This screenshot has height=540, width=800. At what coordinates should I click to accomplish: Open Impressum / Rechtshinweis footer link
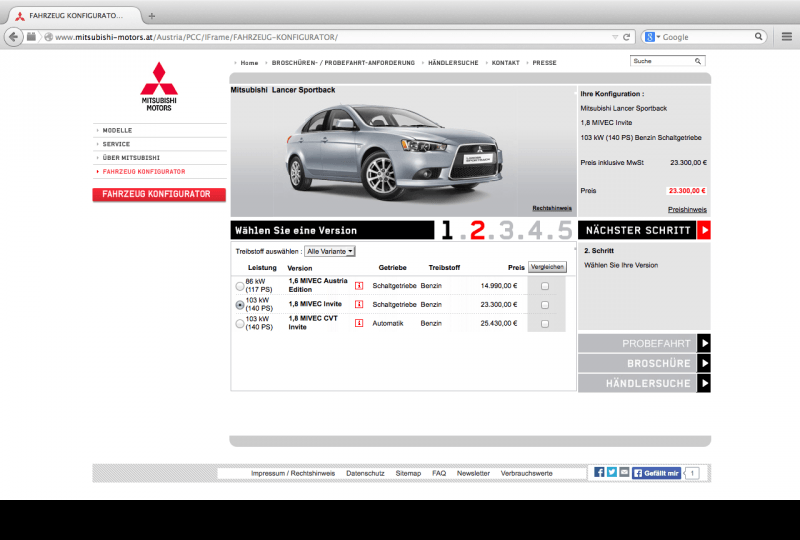(x=293, y=474)
